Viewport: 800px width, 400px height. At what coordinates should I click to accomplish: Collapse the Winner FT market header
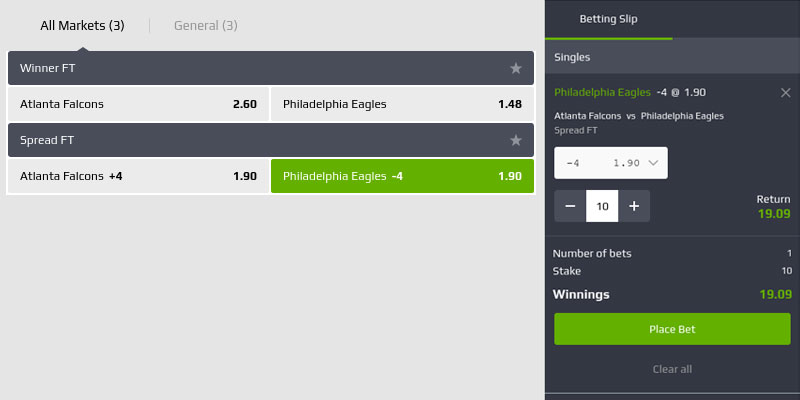click(x=250, y=68)
